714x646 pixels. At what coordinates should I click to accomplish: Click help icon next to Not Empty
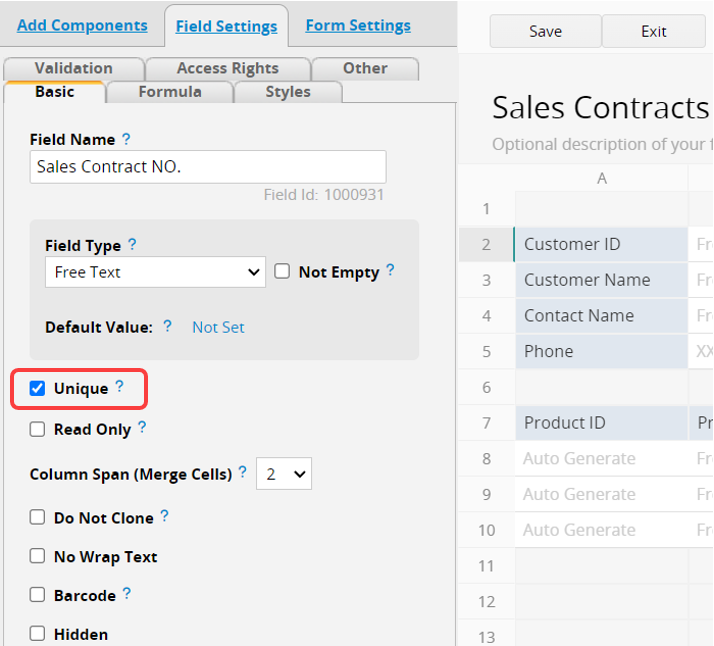tap(390, 270)
